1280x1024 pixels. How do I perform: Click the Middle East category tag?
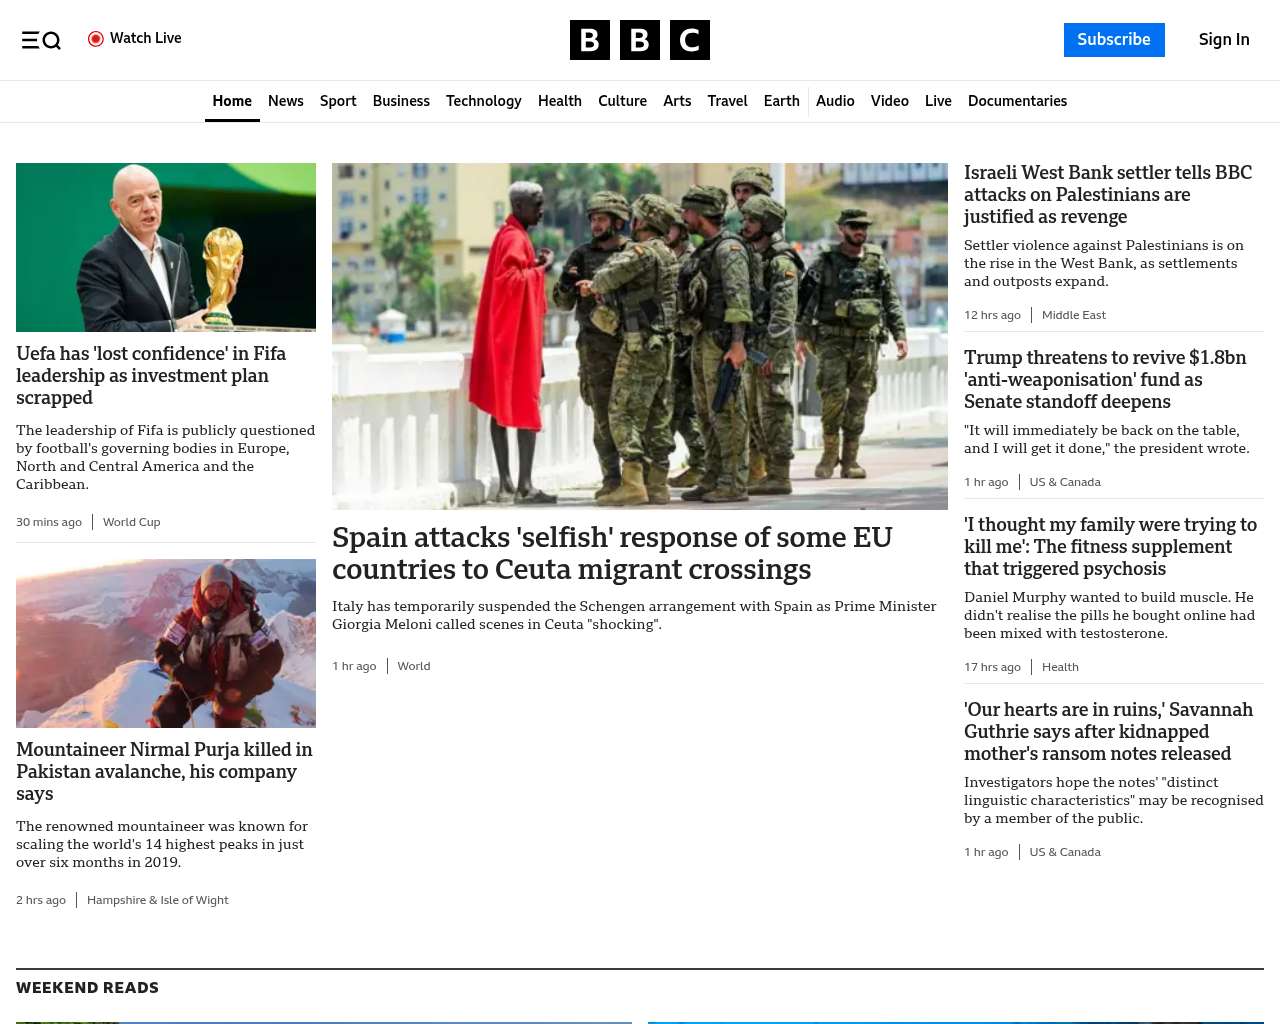1074,315
